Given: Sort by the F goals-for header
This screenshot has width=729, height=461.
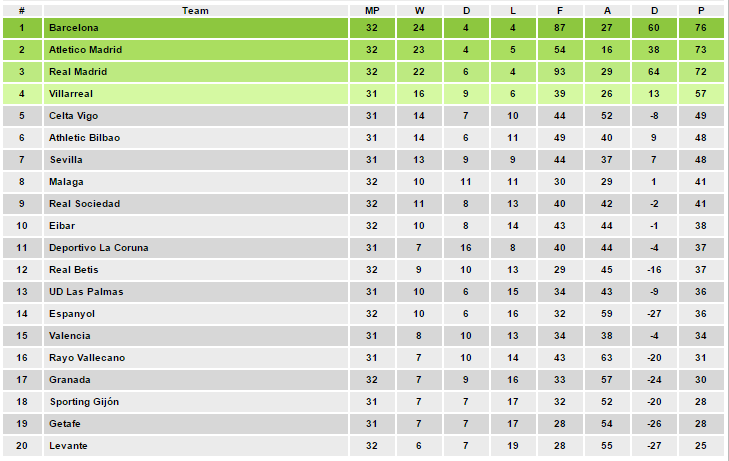Looking at the screenshot, I should pos(559,10).
